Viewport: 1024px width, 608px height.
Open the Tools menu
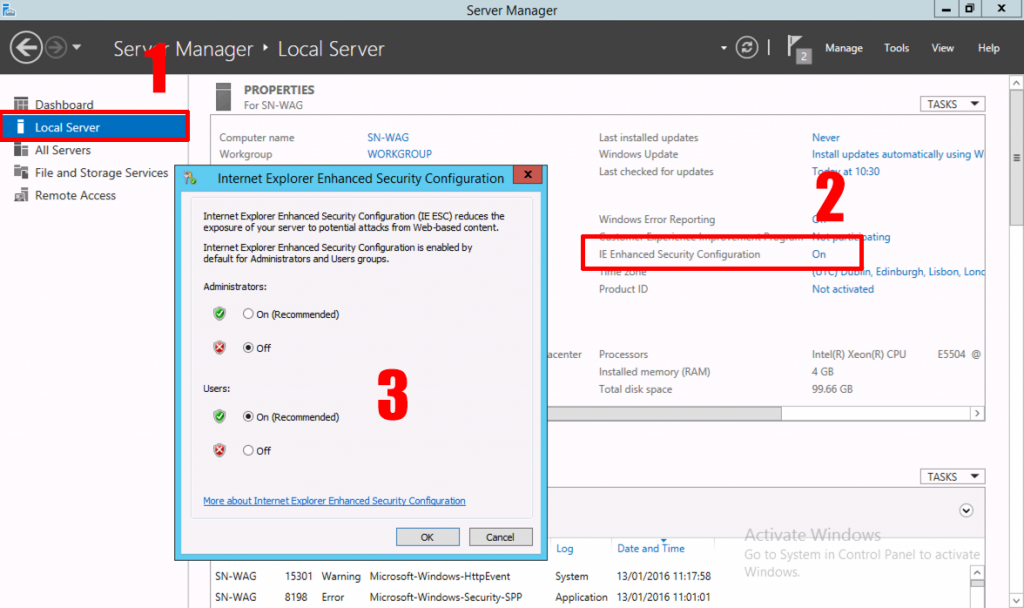click(896, 48)
